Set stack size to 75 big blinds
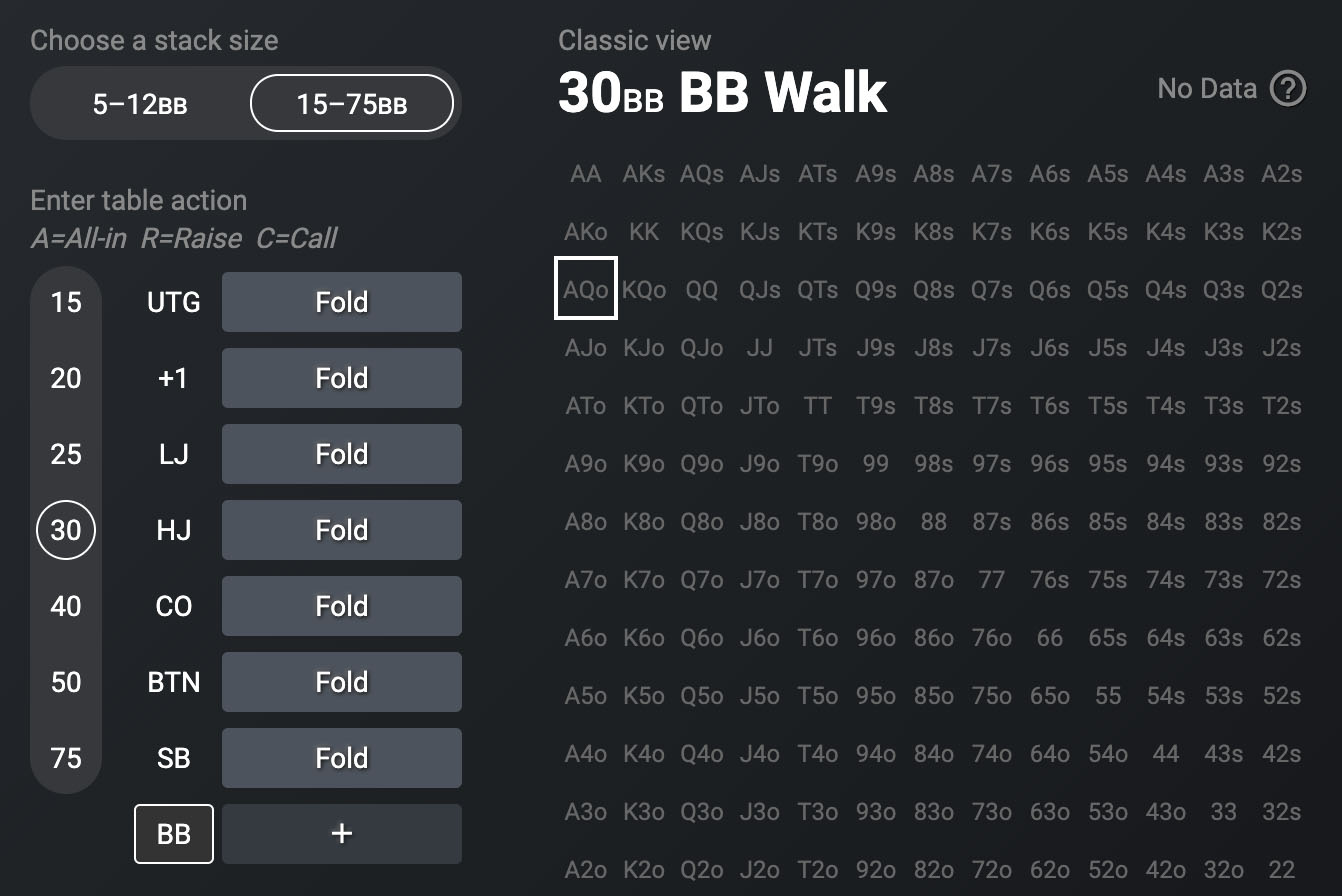Screen dimensions: 1342x896 66,758
